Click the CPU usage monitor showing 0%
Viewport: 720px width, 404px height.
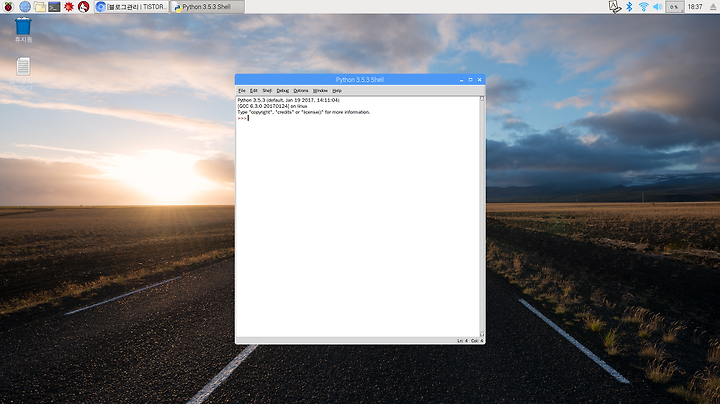pos(674,7)
